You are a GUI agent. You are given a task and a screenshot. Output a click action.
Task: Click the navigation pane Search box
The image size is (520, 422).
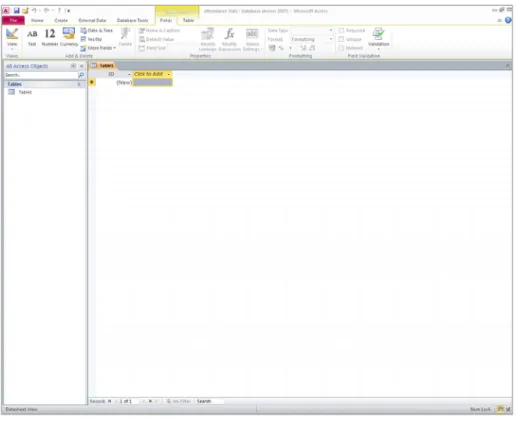[x=41, y=75]
